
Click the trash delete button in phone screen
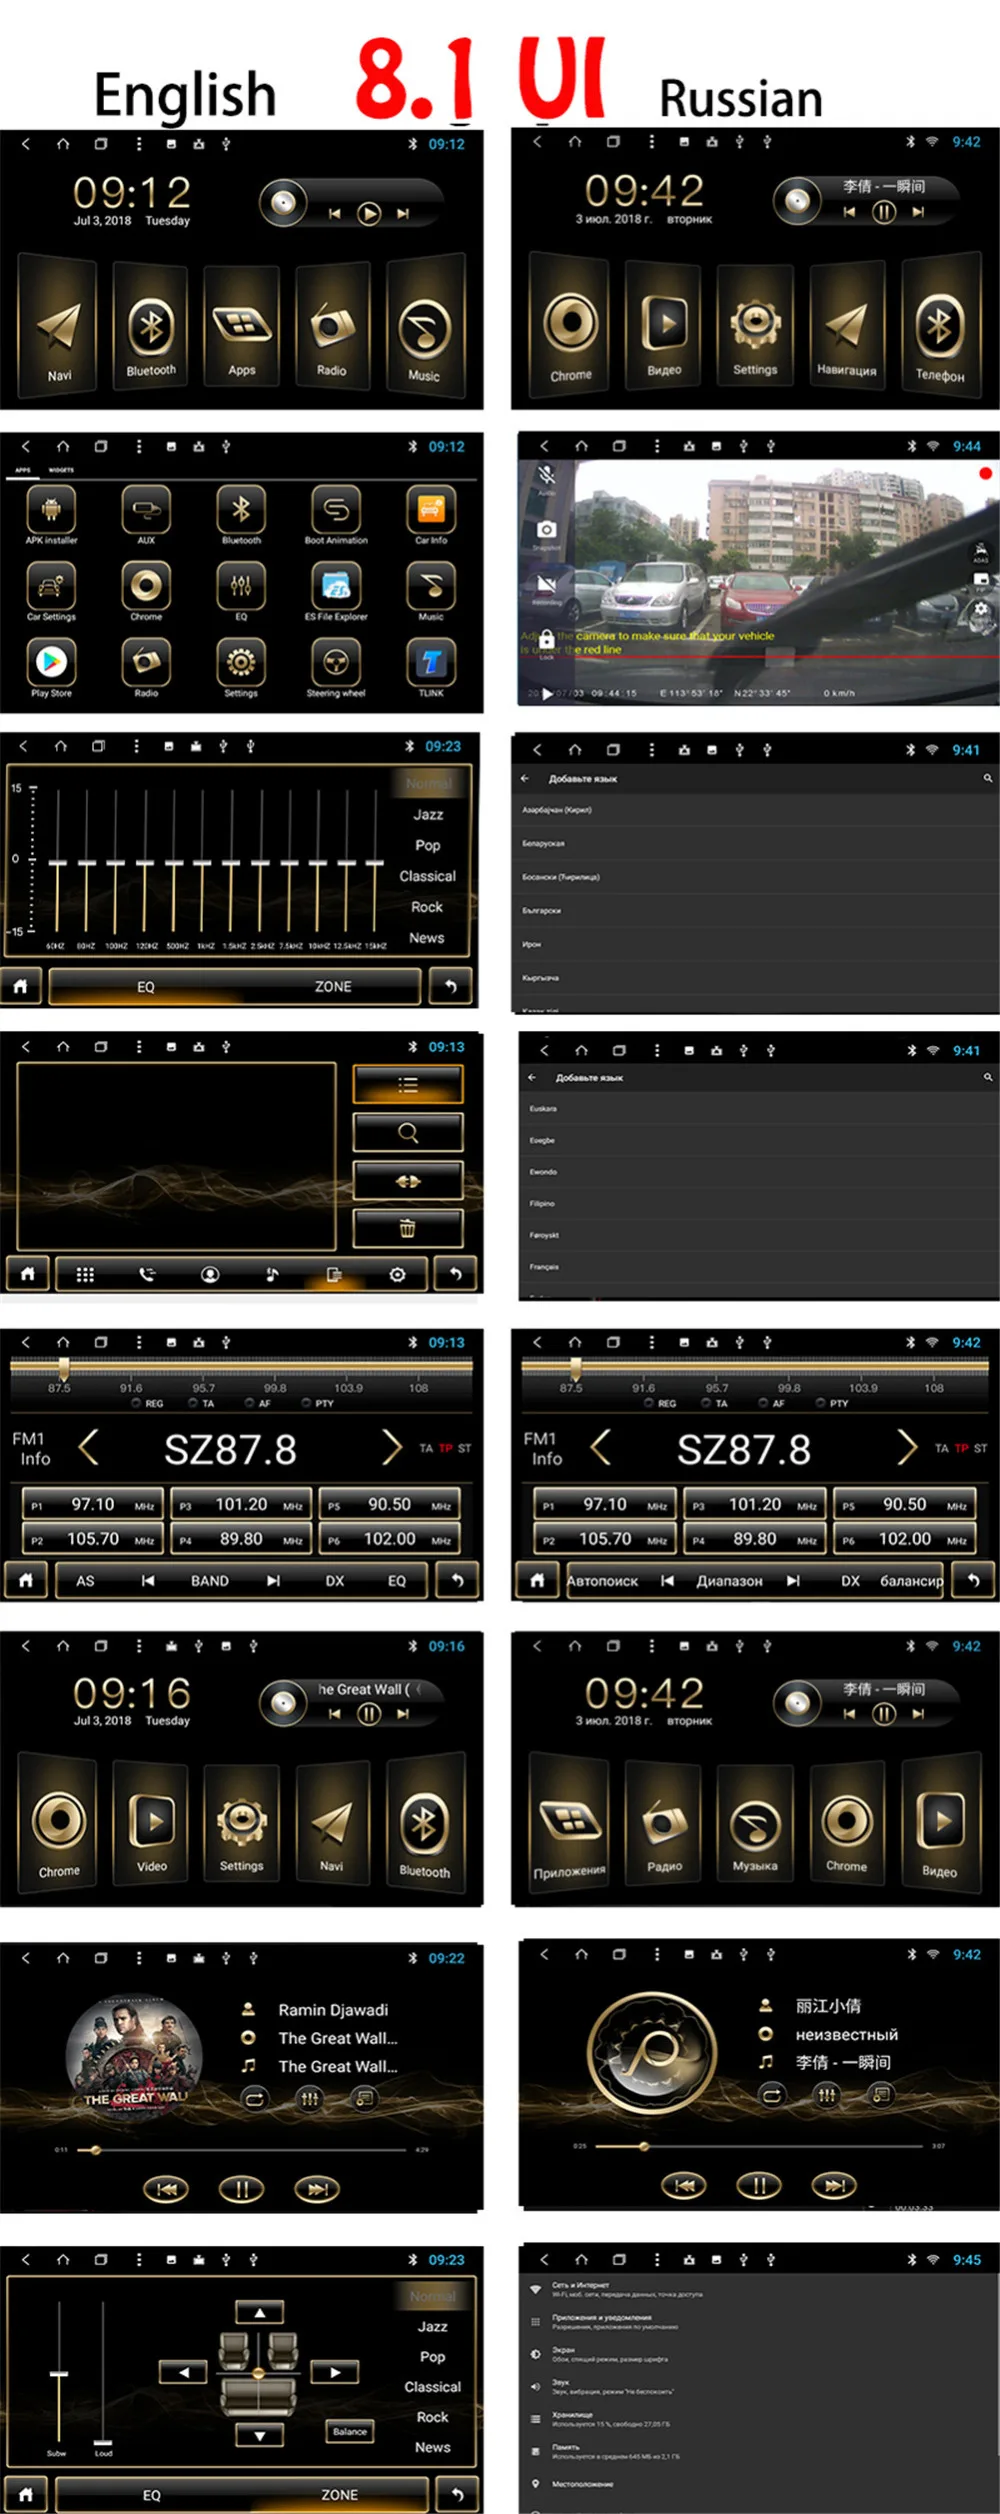408,1228
